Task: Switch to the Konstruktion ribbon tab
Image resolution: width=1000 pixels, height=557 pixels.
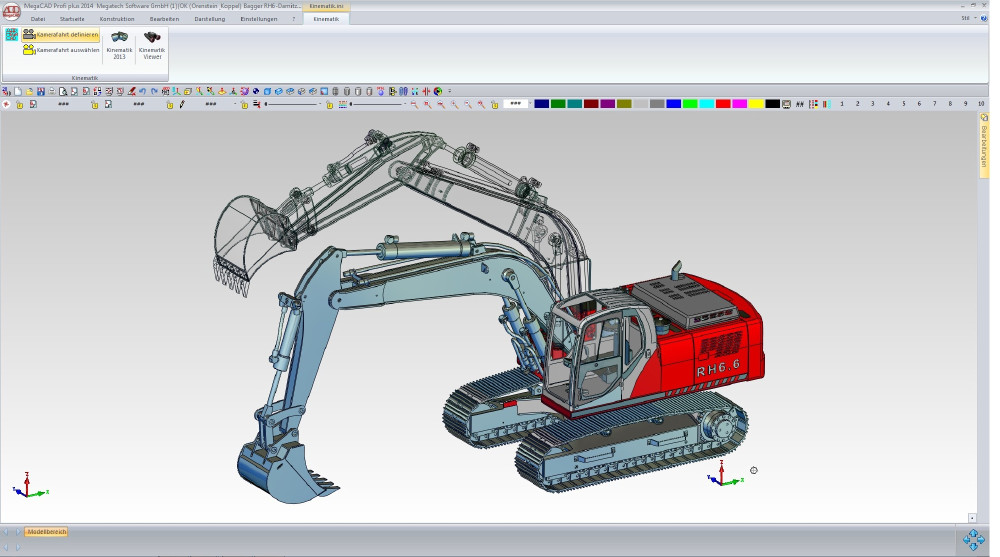Action: (117, 19)
